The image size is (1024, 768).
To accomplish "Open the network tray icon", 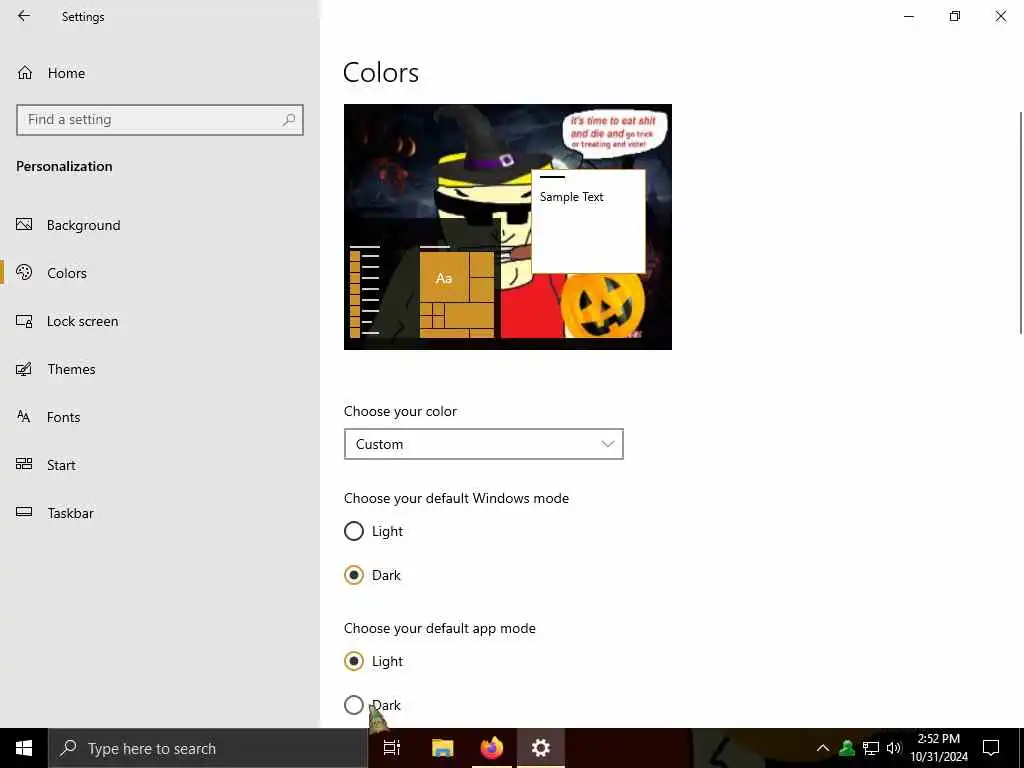I will (871, 748).
